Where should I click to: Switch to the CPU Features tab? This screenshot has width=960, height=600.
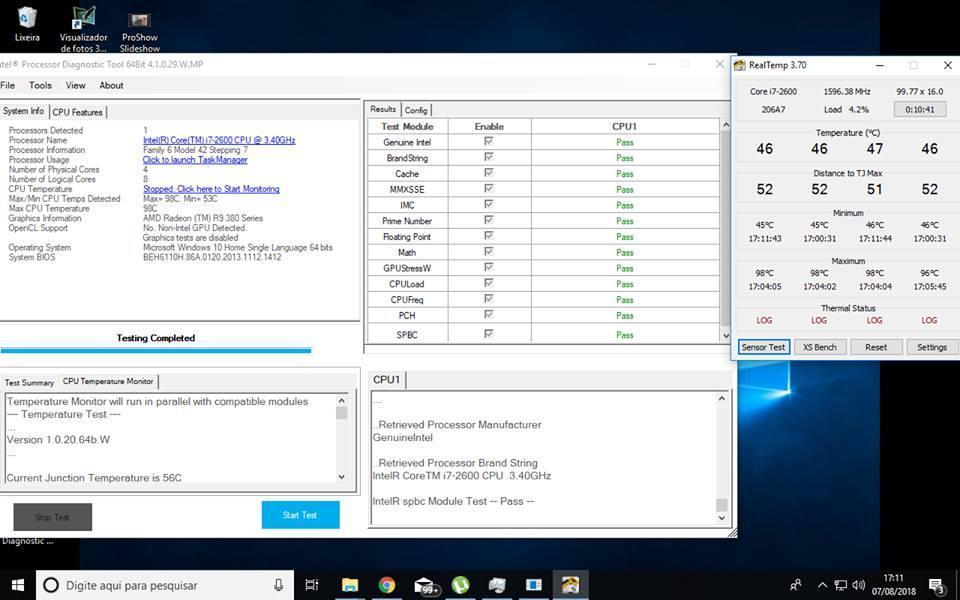(77, 112)
